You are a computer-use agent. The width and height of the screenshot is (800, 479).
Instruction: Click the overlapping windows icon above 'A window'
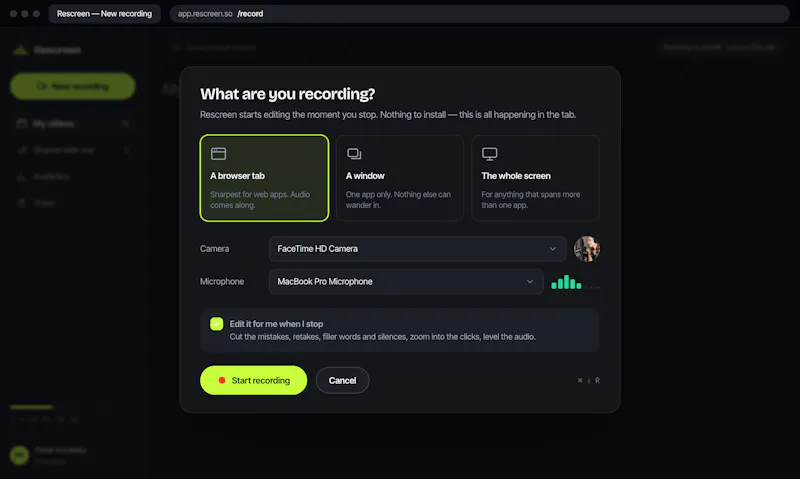pyautogui.click(x=354, y=154)
